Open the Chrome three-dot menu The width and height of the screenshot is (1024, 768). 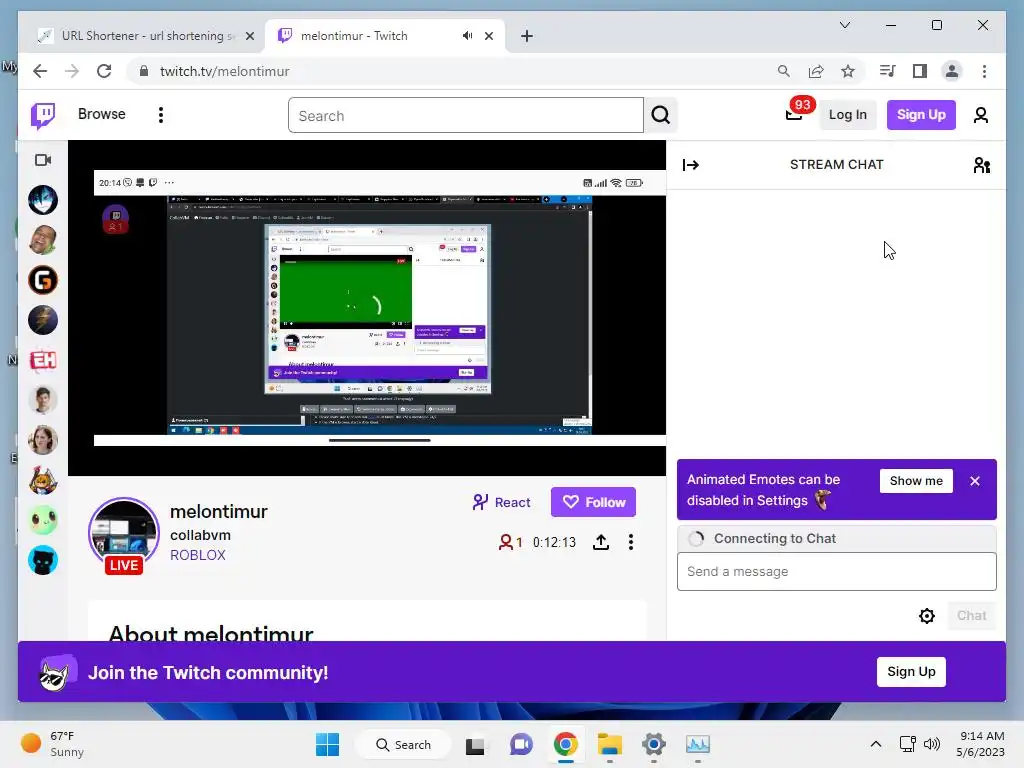point(984,71)
